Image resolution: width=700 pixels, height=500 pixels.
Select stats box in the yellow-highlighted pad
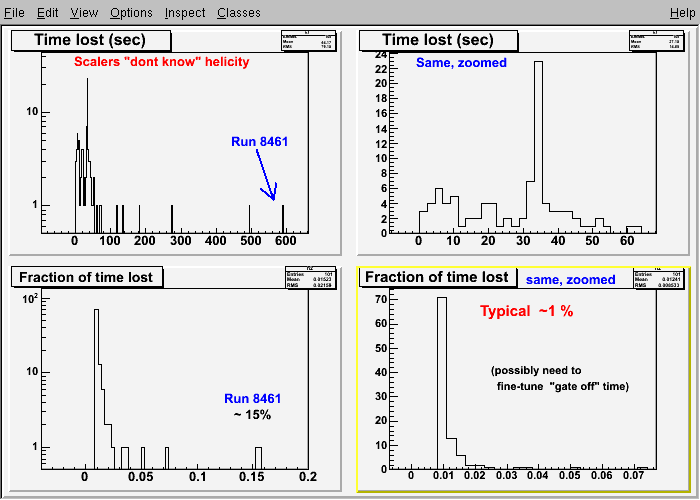(x=659, y=278)
